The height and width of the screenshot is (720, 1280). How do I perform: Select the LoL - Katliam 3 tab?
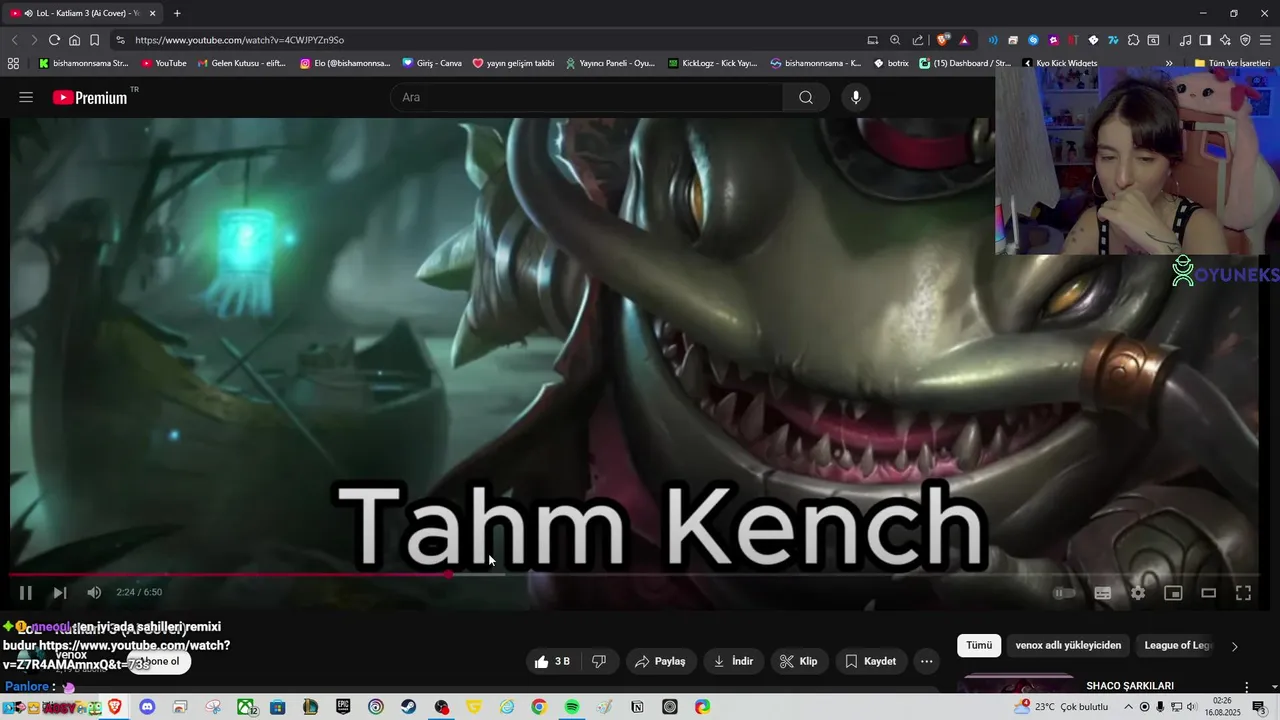[82, 13]
